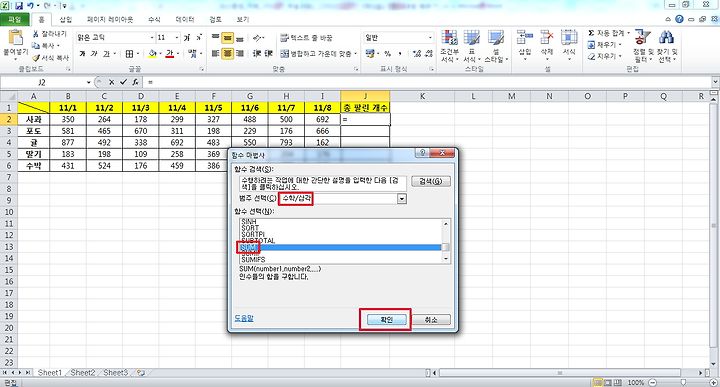This screenshot has width=720, height=387.
Task: Click the 확인 (OK) button in dialog
Action: 387,320
